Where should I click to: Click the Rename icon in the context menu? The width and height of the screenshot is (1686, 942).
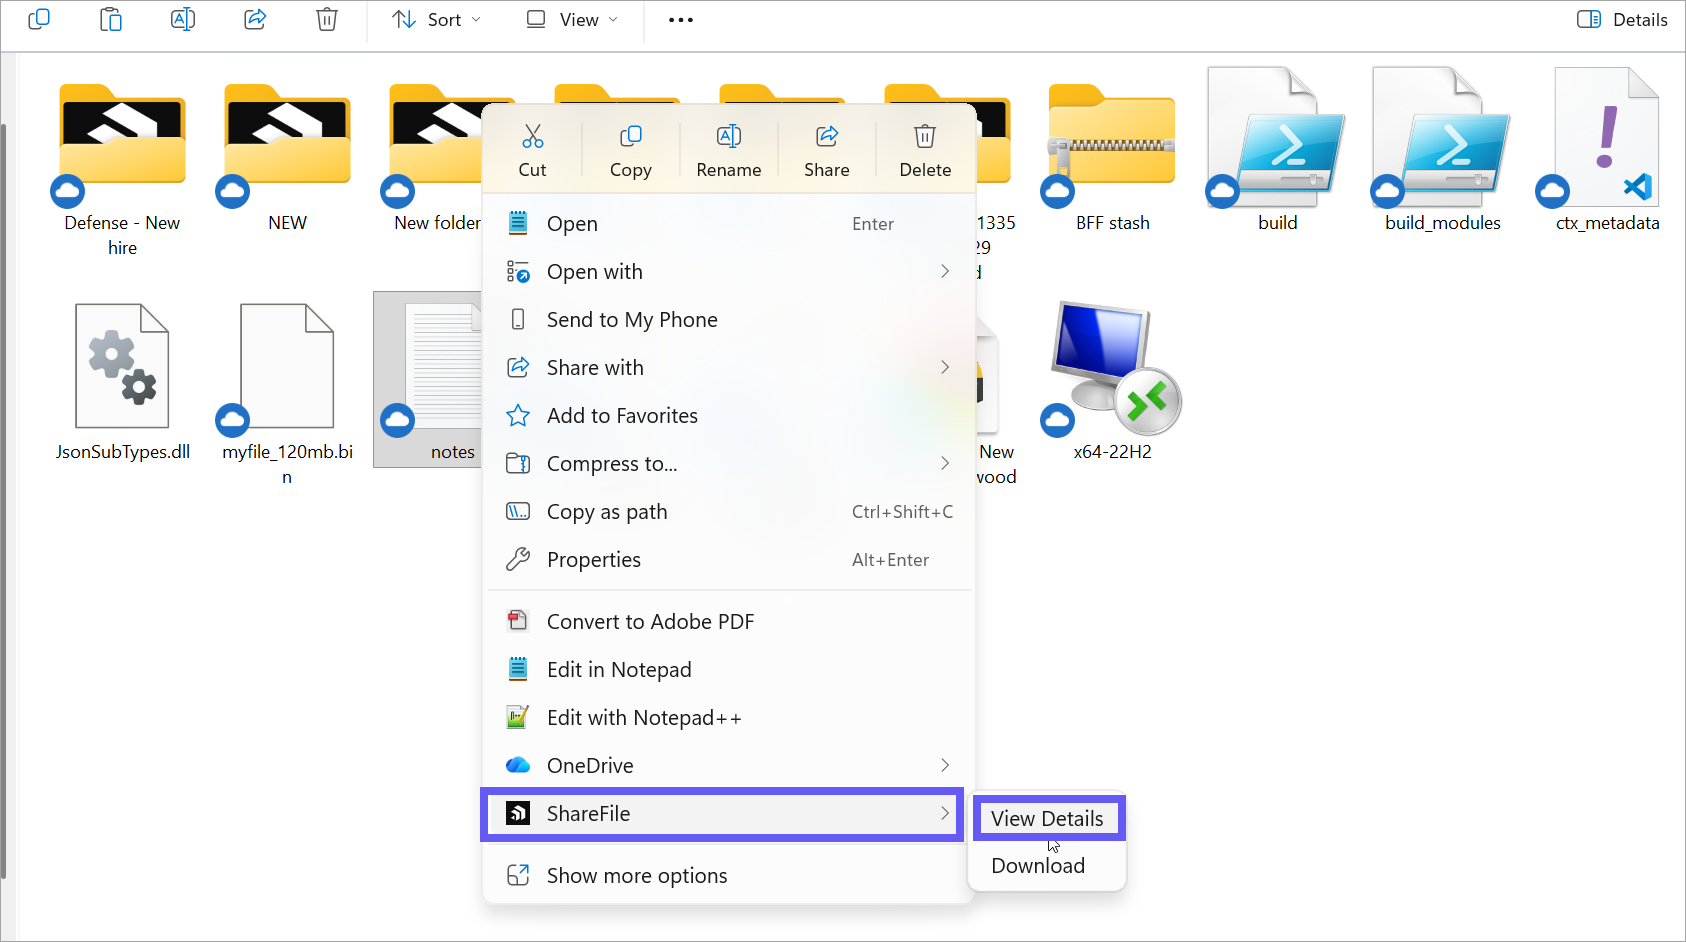tap(728, 136)
